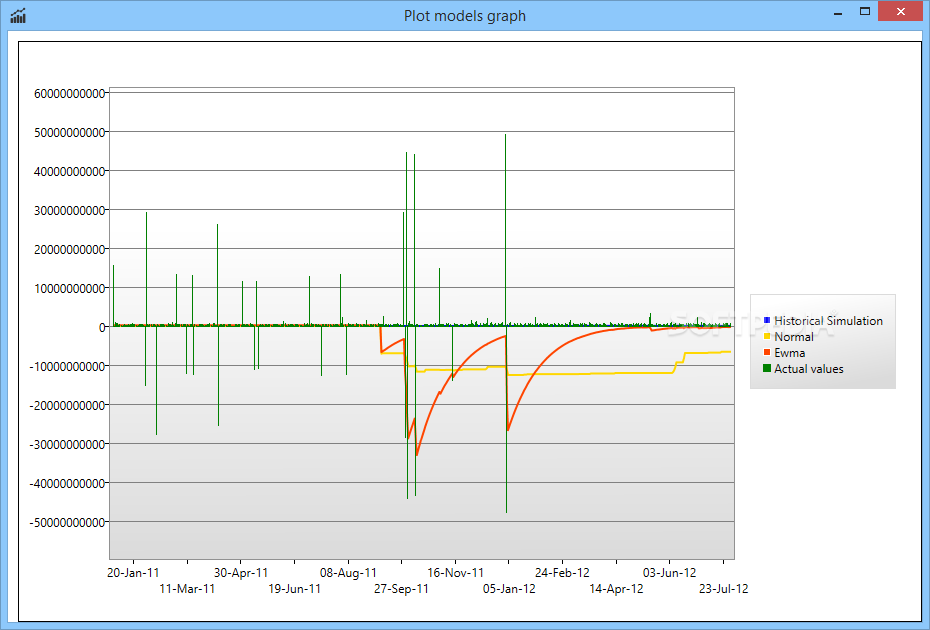
Task: Click the 11-Mar-11 date label
Action: pyautogui.click(x=187, y=588)
